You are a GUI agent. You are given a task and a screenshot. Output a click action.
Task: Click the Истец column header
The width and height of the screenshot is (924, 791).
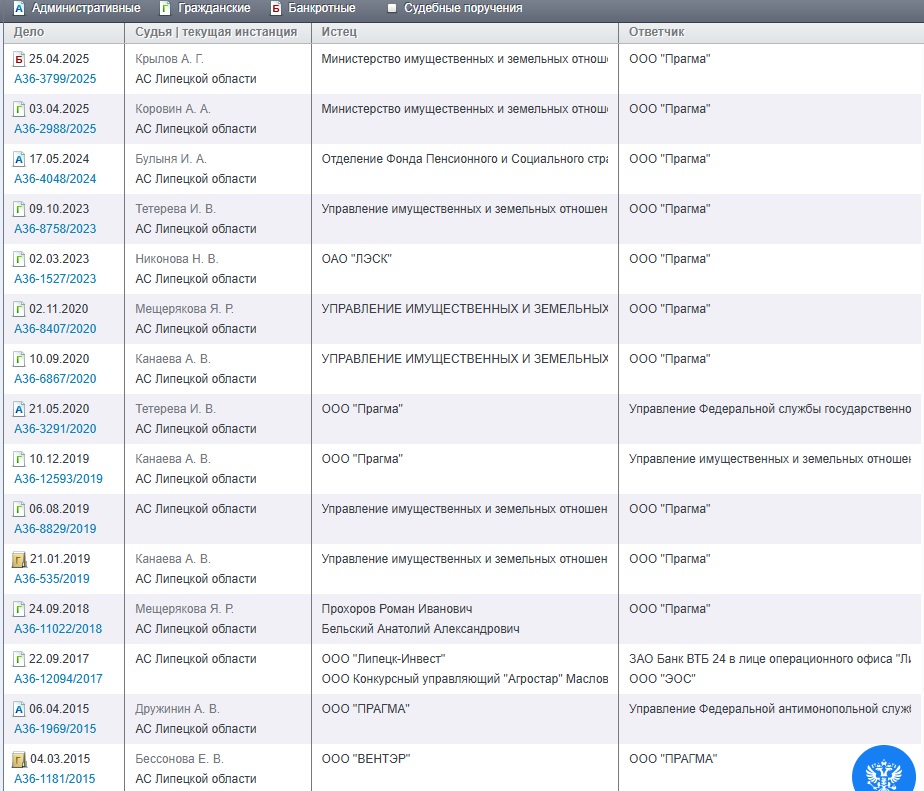pos(339,32)
